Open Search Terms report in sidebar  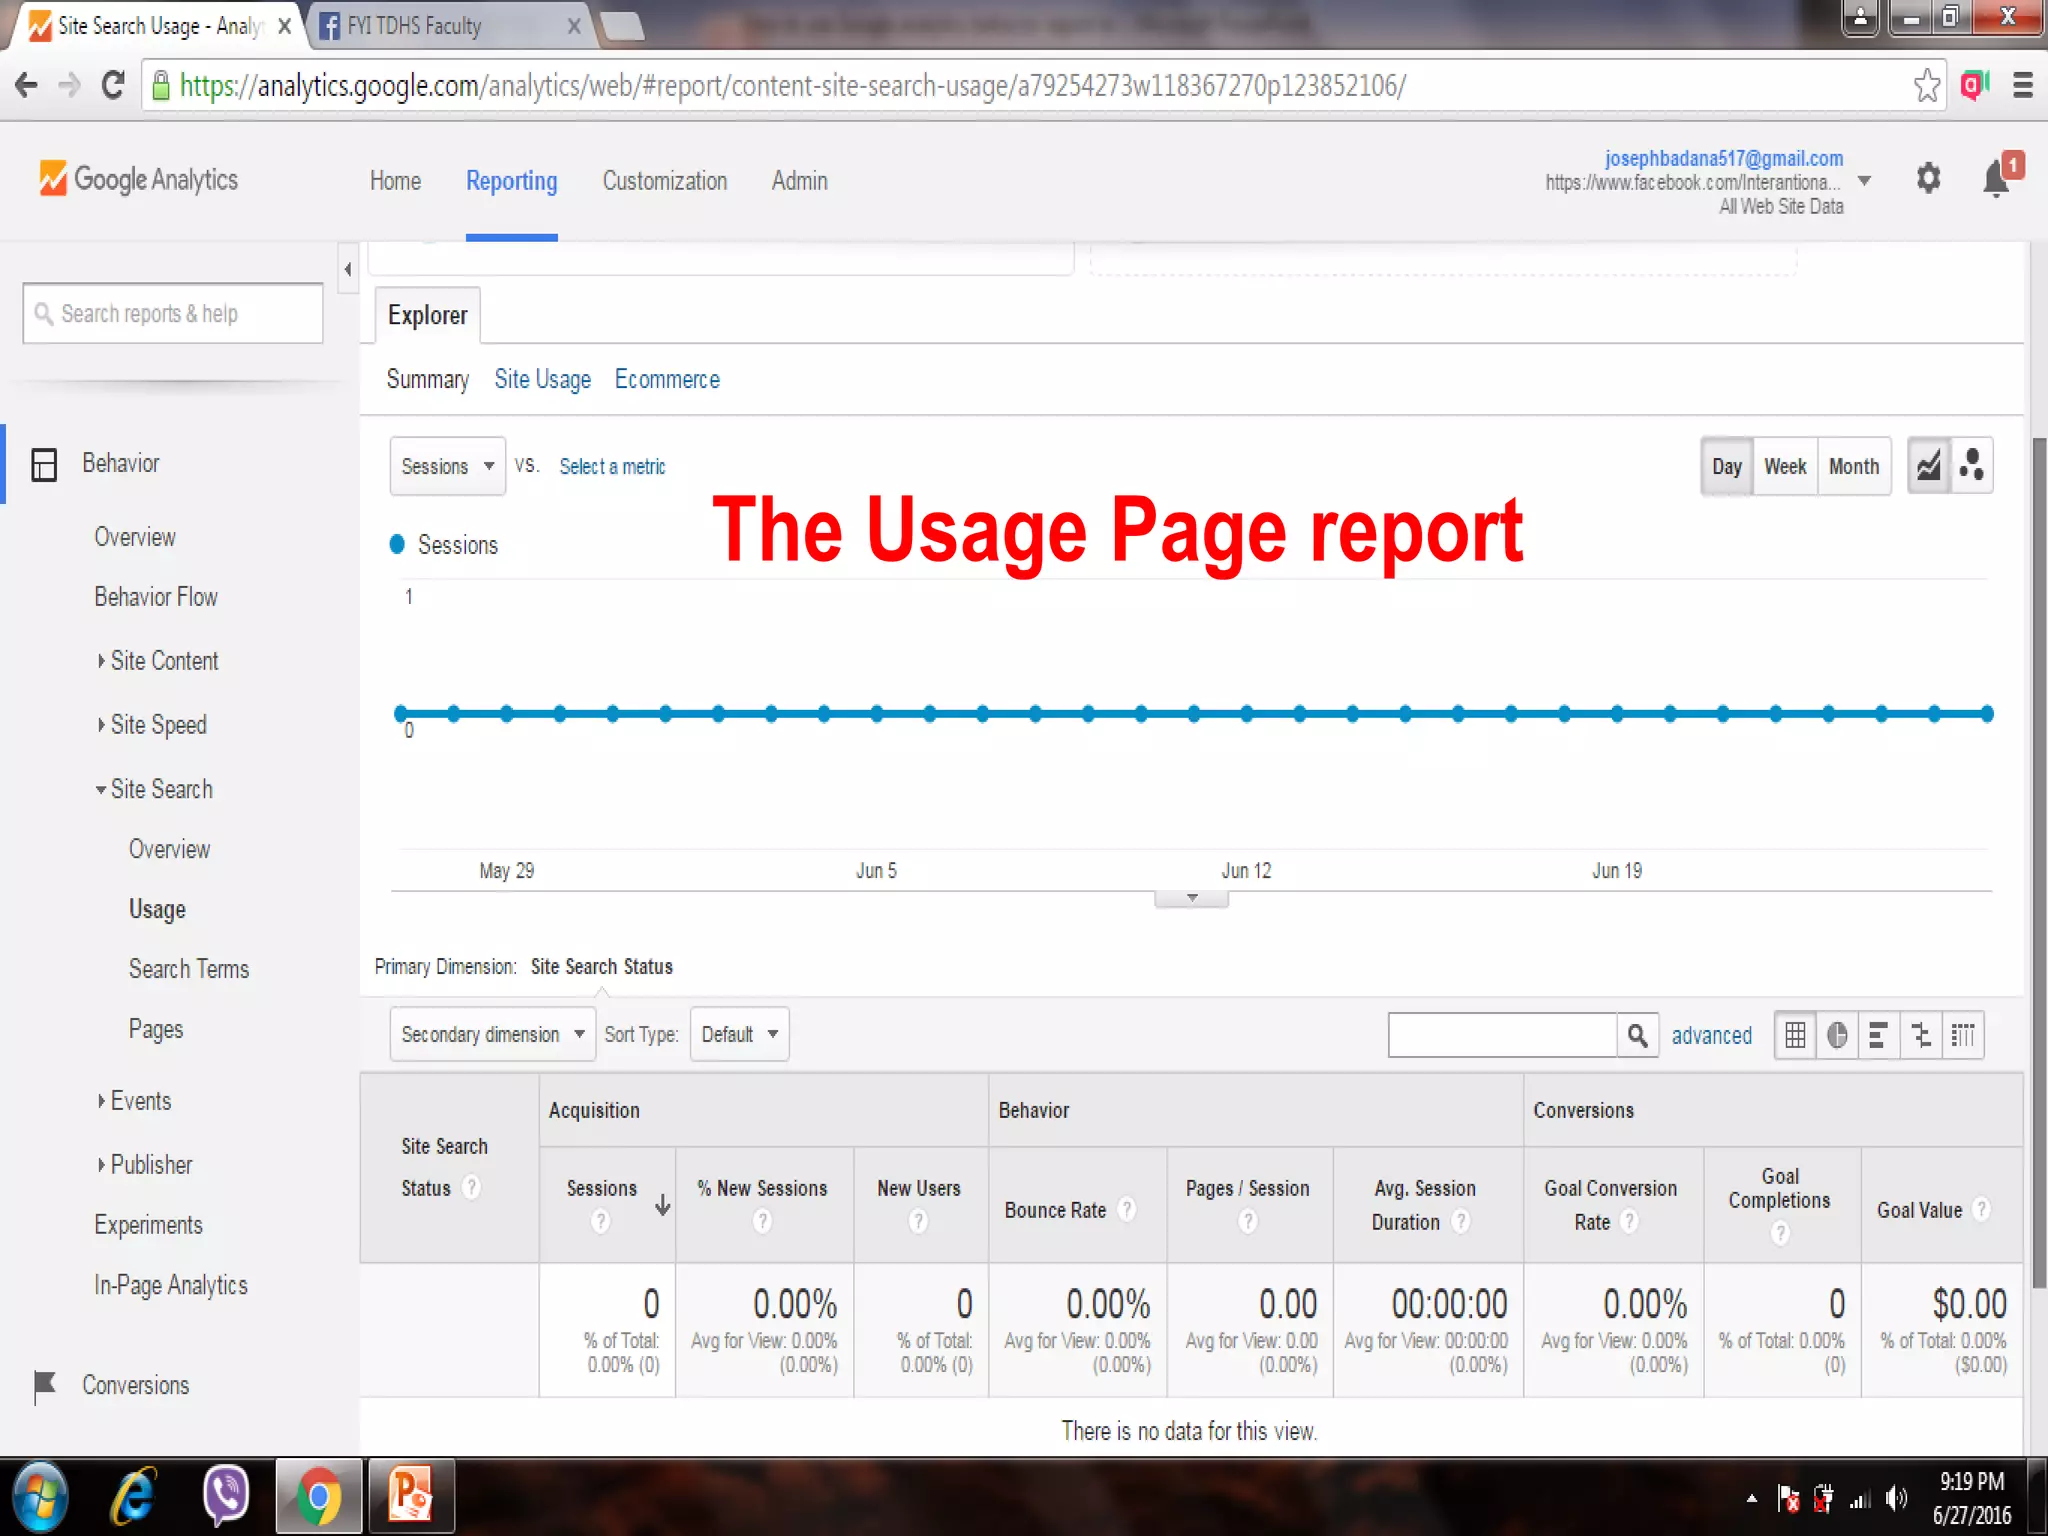(x=189, y=969)
